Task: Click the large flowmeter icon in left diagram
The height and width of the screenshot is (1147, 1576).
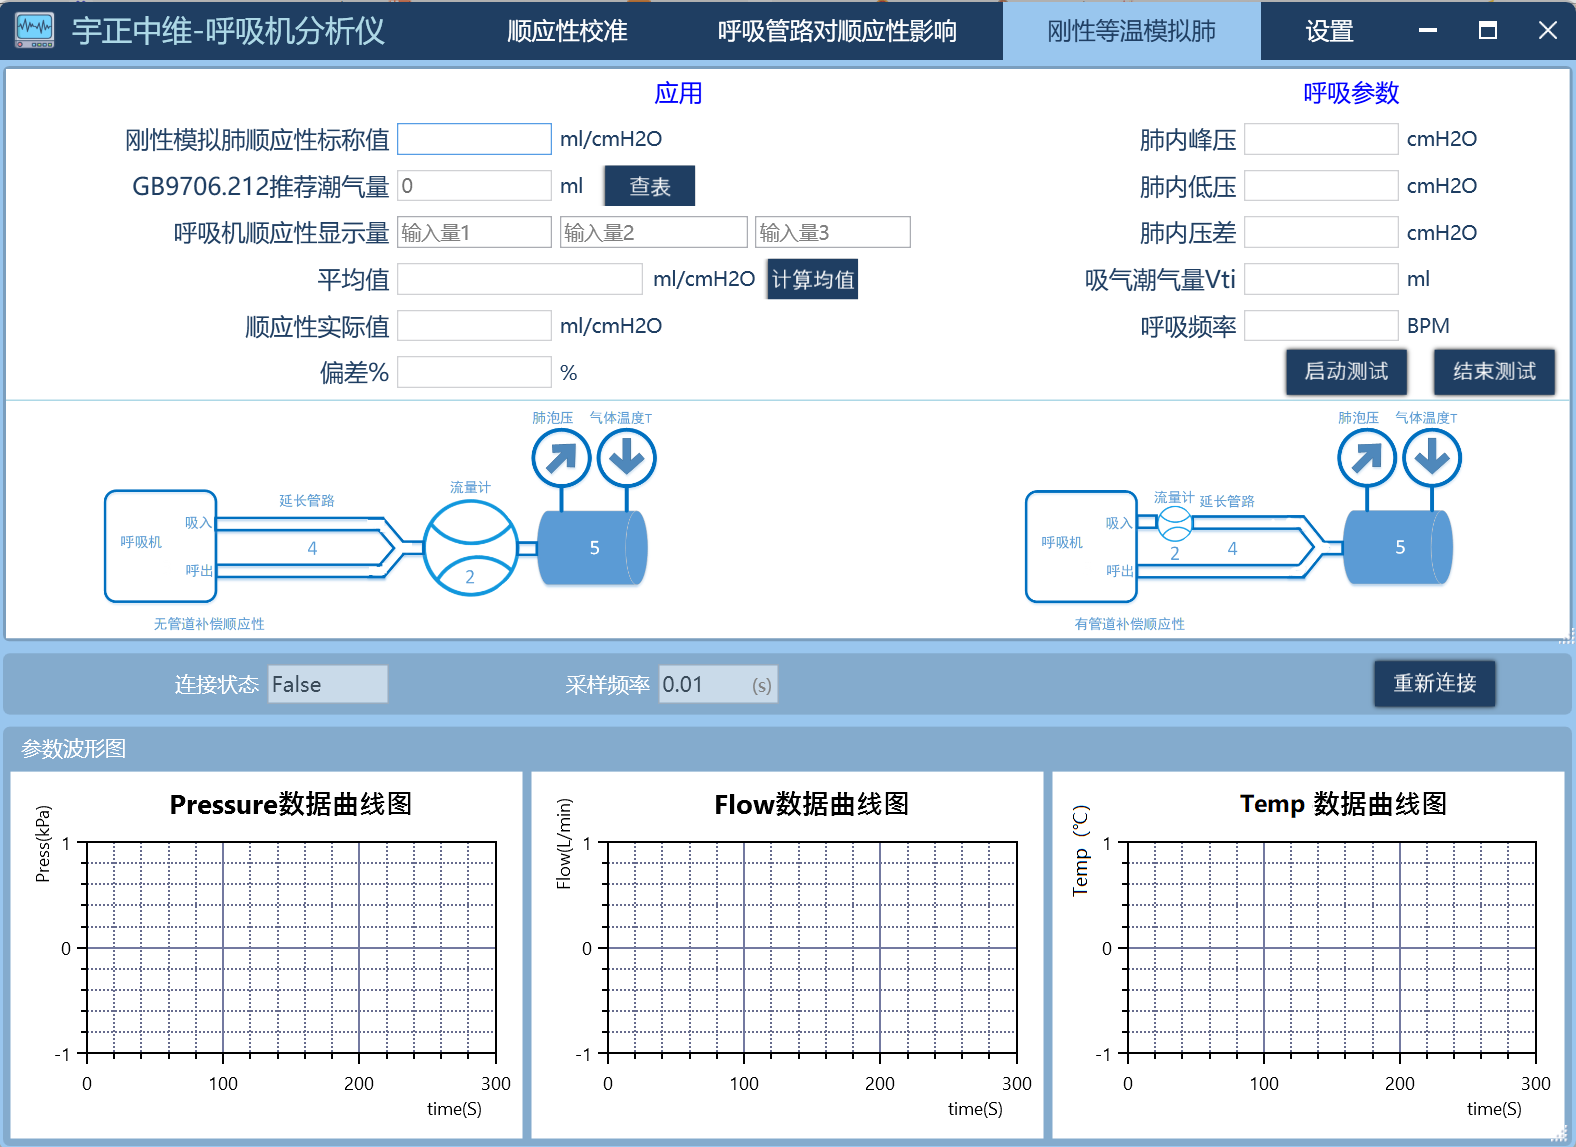Action: click(x=470, y=548)
